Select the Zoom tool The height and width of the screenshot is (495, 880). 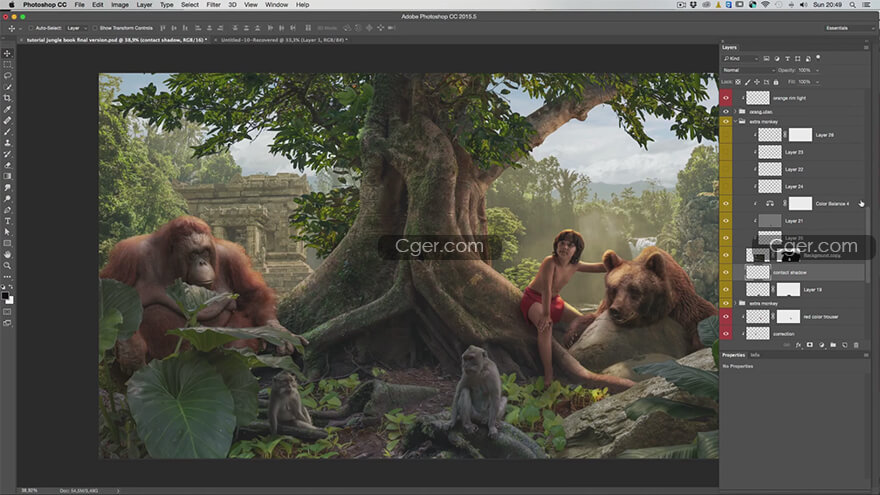tap(7, 266)
